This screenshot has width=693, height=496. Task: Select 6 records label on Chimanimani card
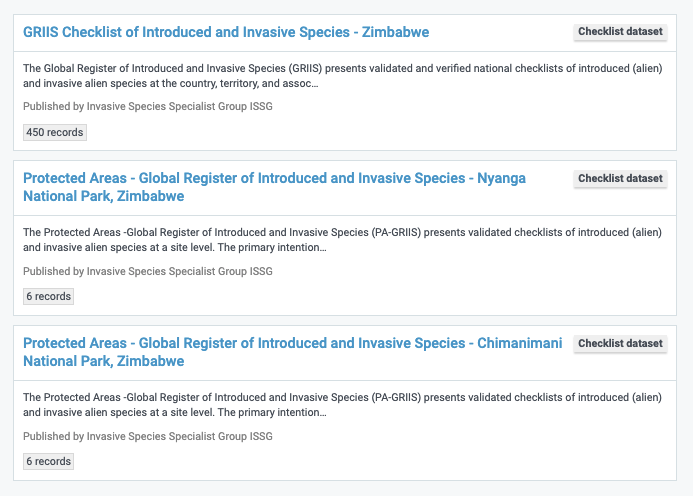click(48, 462)
